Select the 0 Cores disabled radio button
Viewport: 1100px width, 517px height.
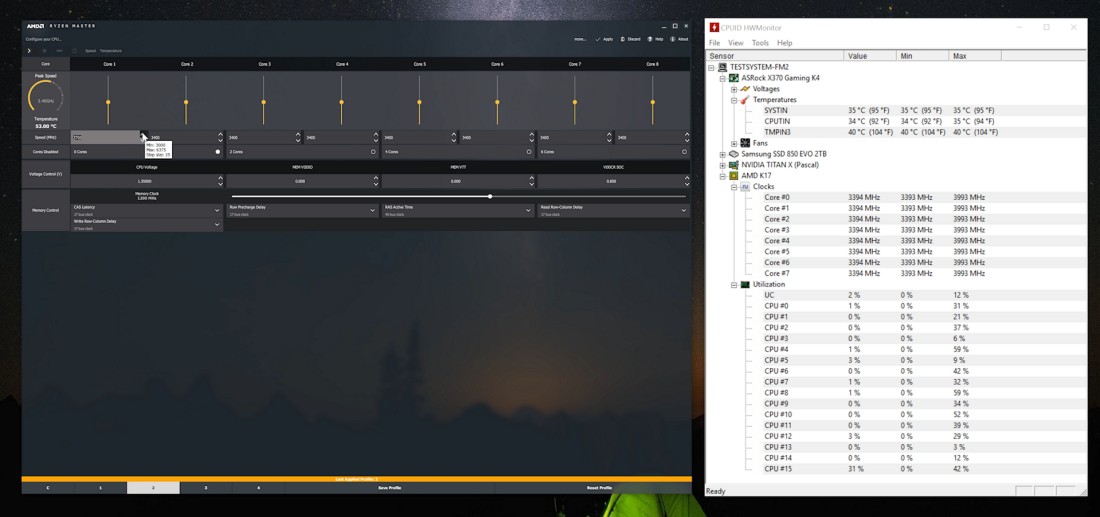(x=218, y=152)
